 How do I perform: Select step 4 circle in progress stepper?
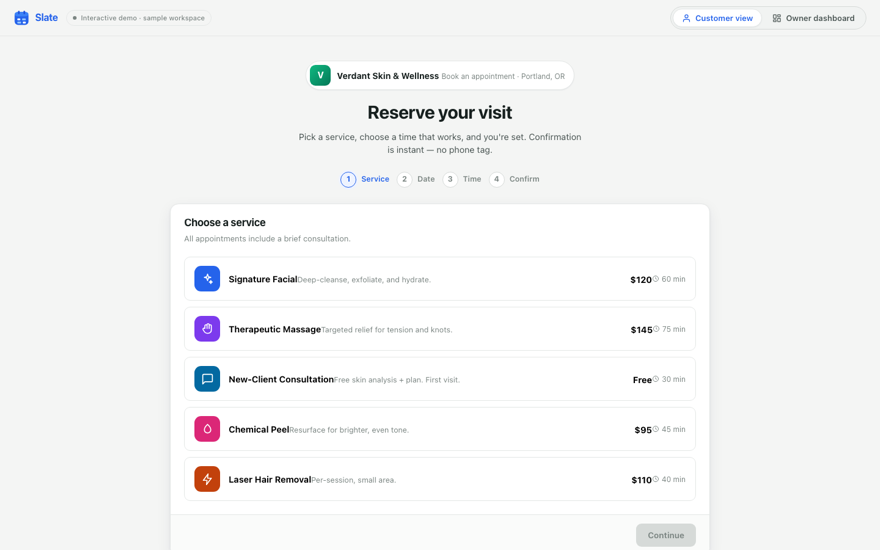tap(496, 179)
